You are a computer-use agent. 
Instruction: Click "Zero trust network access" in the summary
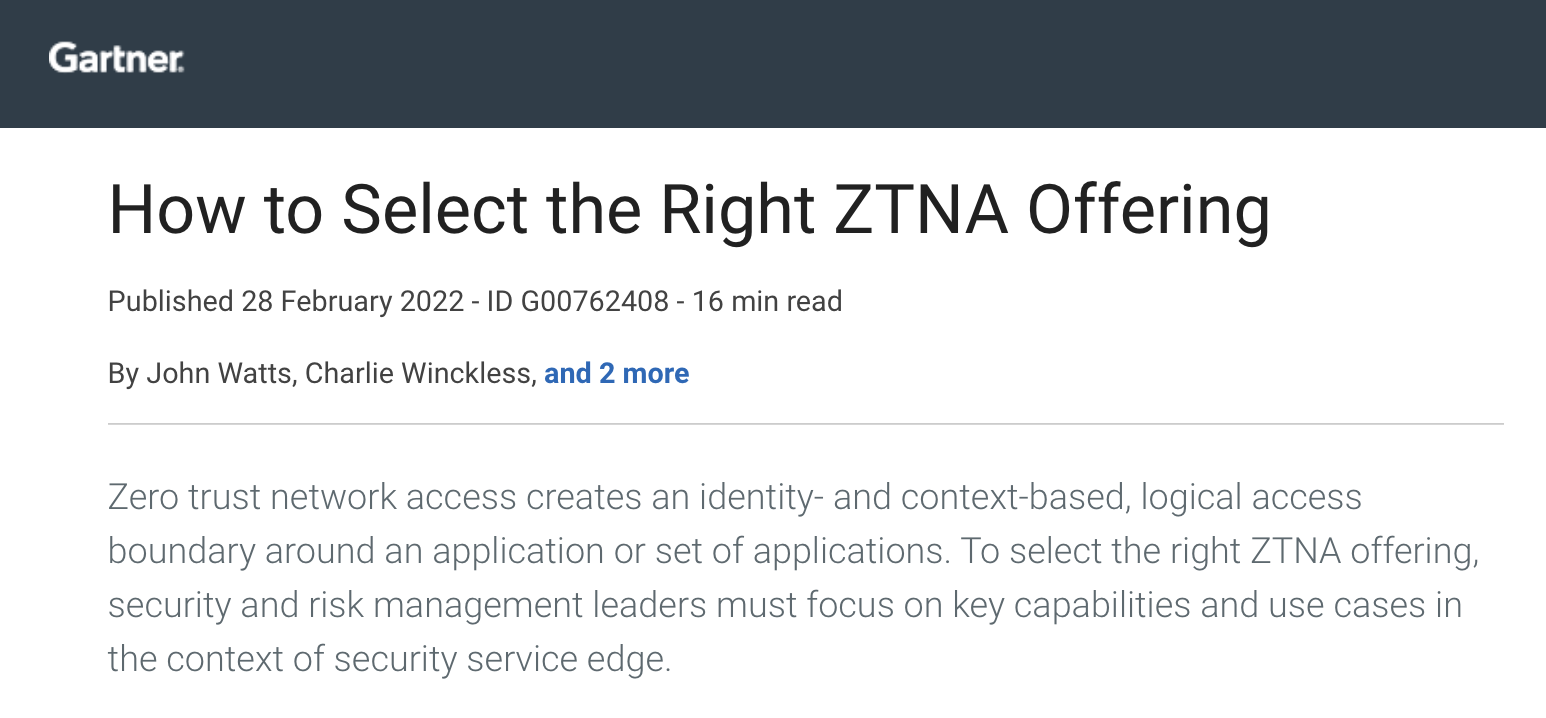(x=312, y=497)
